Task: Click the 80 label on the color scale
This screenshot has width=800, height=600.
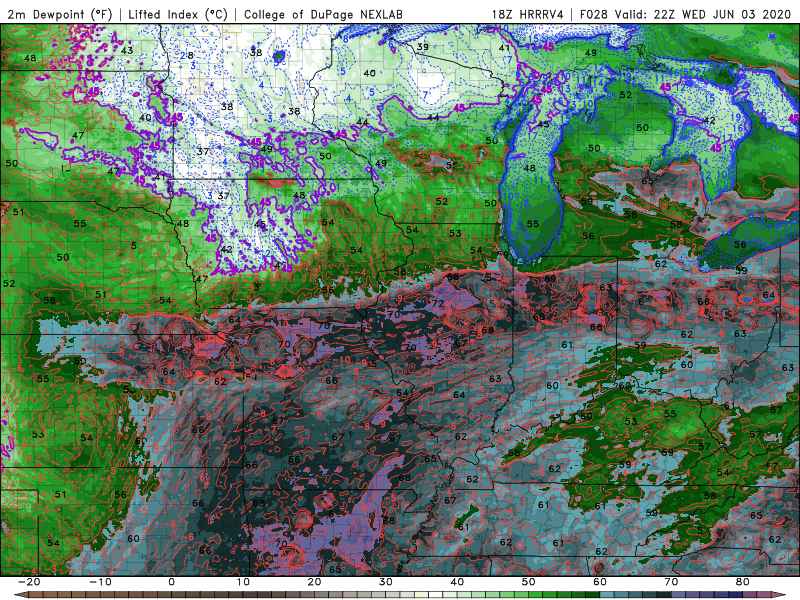Action: pyautogui.click(x=743, y=582)
